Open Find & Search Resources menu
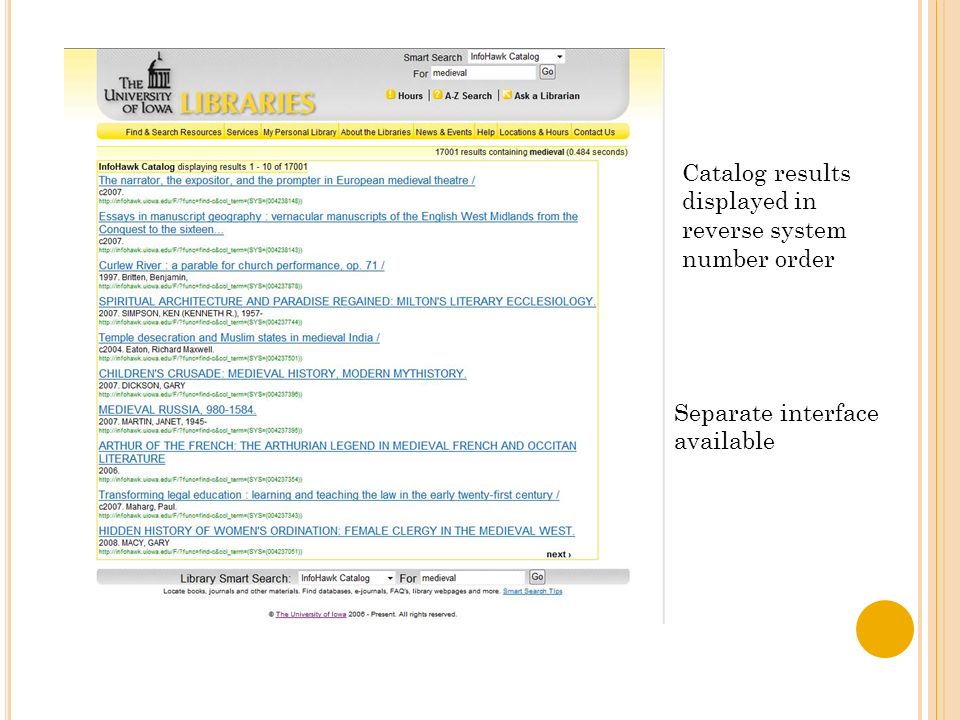960x720 pixels. click(173, 132)
